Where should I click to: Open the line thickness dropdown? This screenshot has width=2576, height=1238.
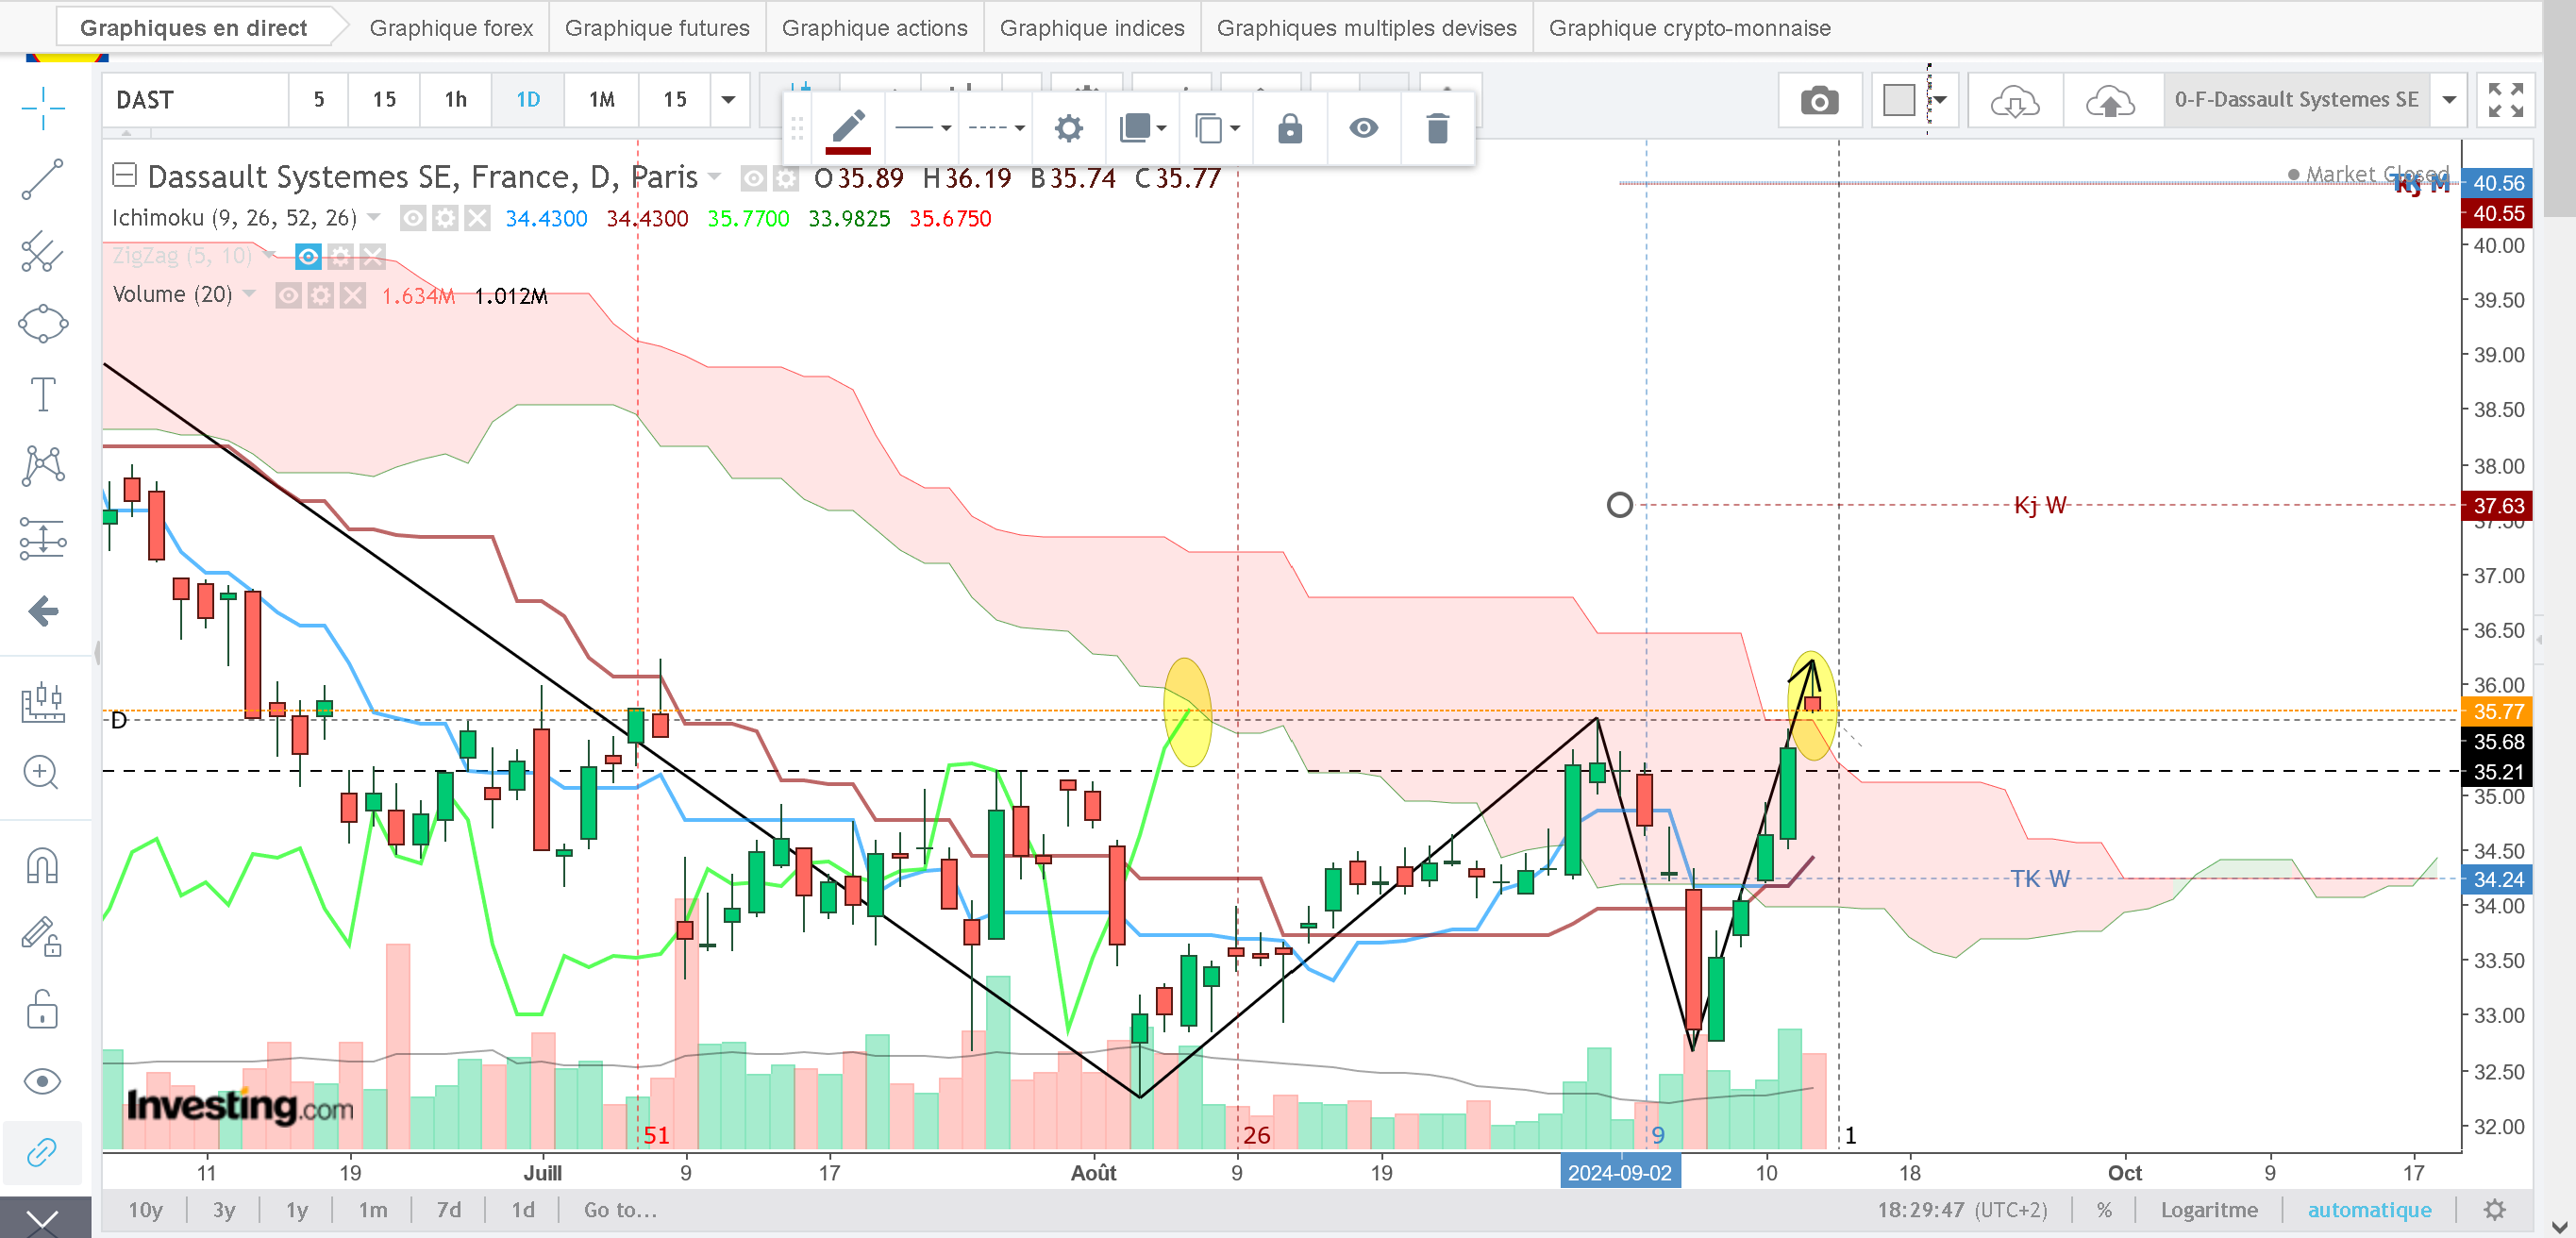(922, 128)
